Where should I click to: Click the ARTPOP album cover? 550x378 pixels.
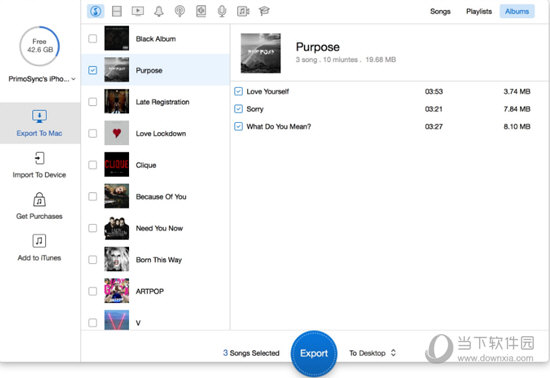[117, 291]
